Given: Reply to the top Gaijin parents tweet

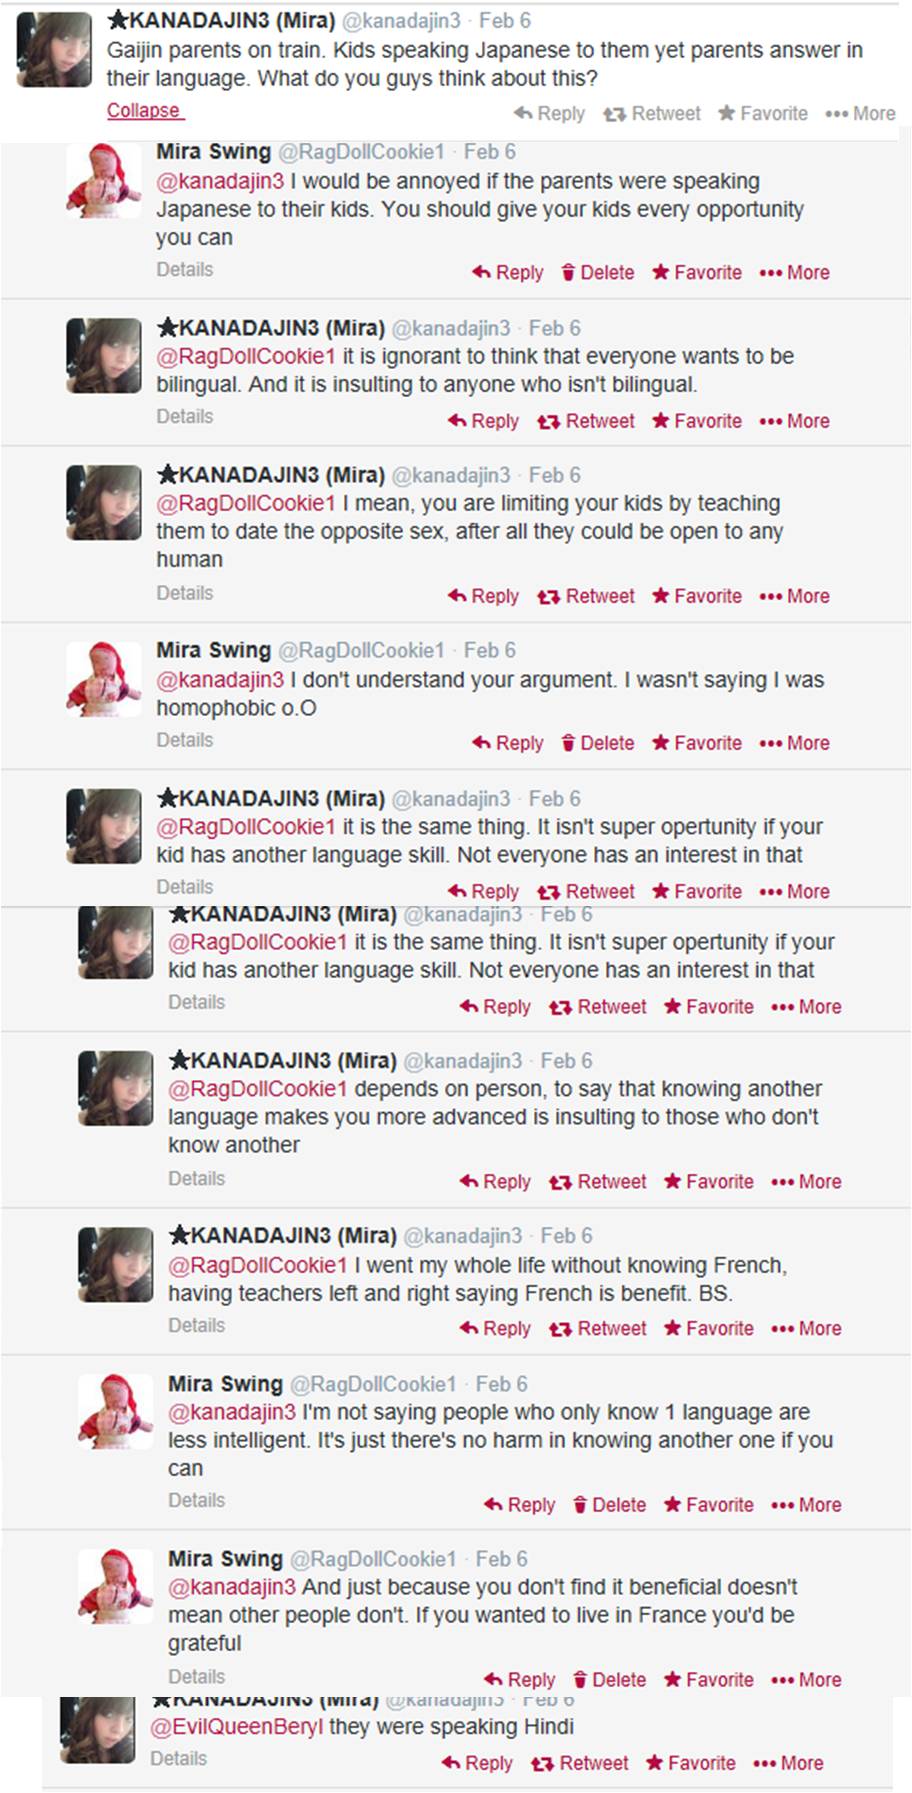Looking at the screenshot, I should [549, 114].
